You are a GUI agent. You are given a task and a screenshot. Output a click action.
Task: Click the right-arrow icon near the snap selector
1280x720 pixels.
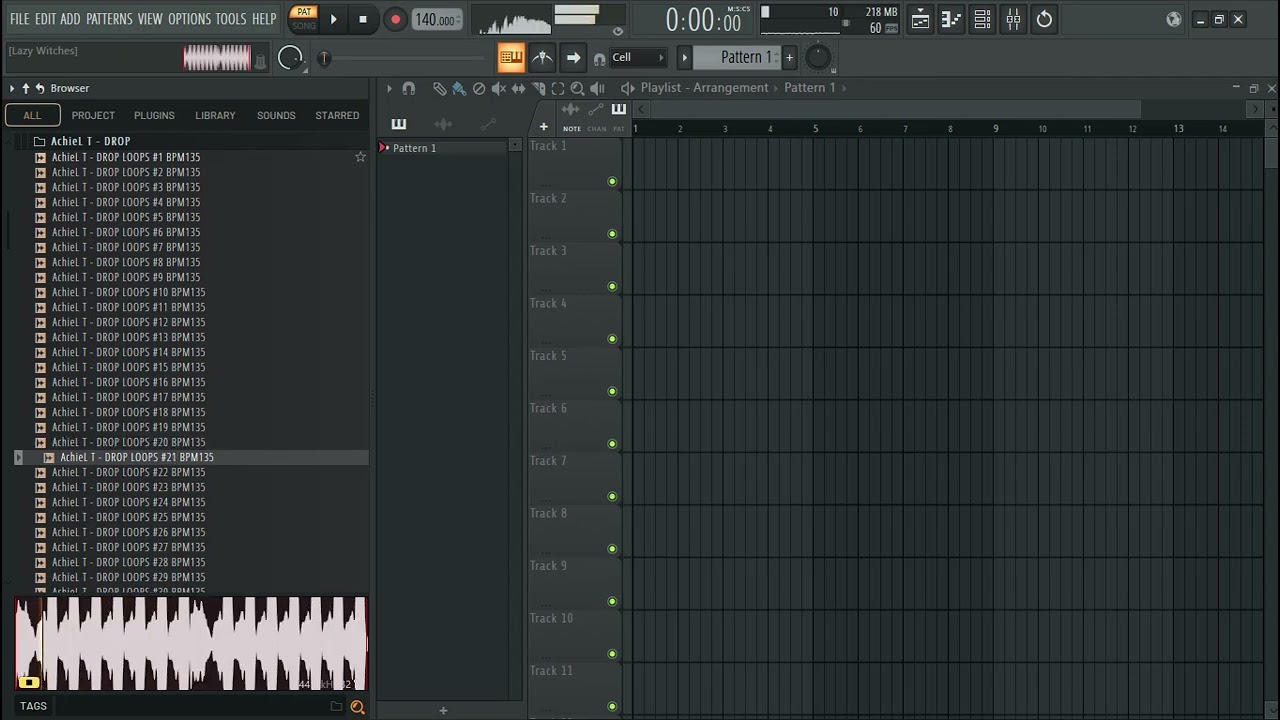tap(573, 58)
